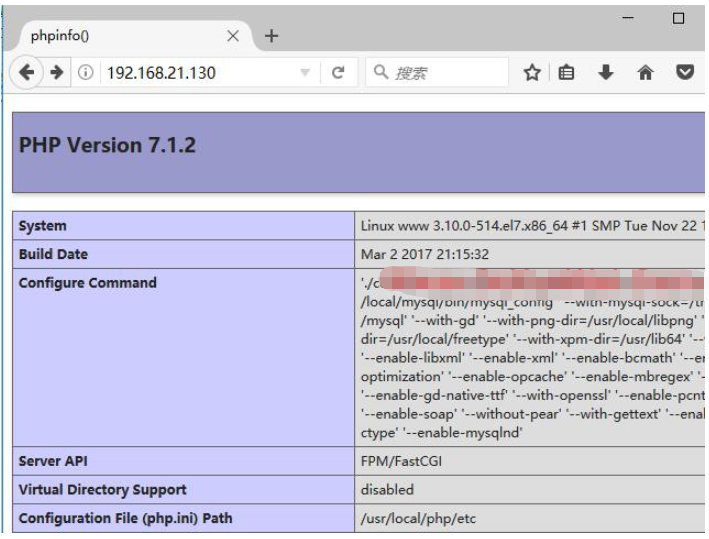Viewport: 709px width, 539px height.
Task: Click the '--enable-opcache' configure line
Action: (532, 377)
